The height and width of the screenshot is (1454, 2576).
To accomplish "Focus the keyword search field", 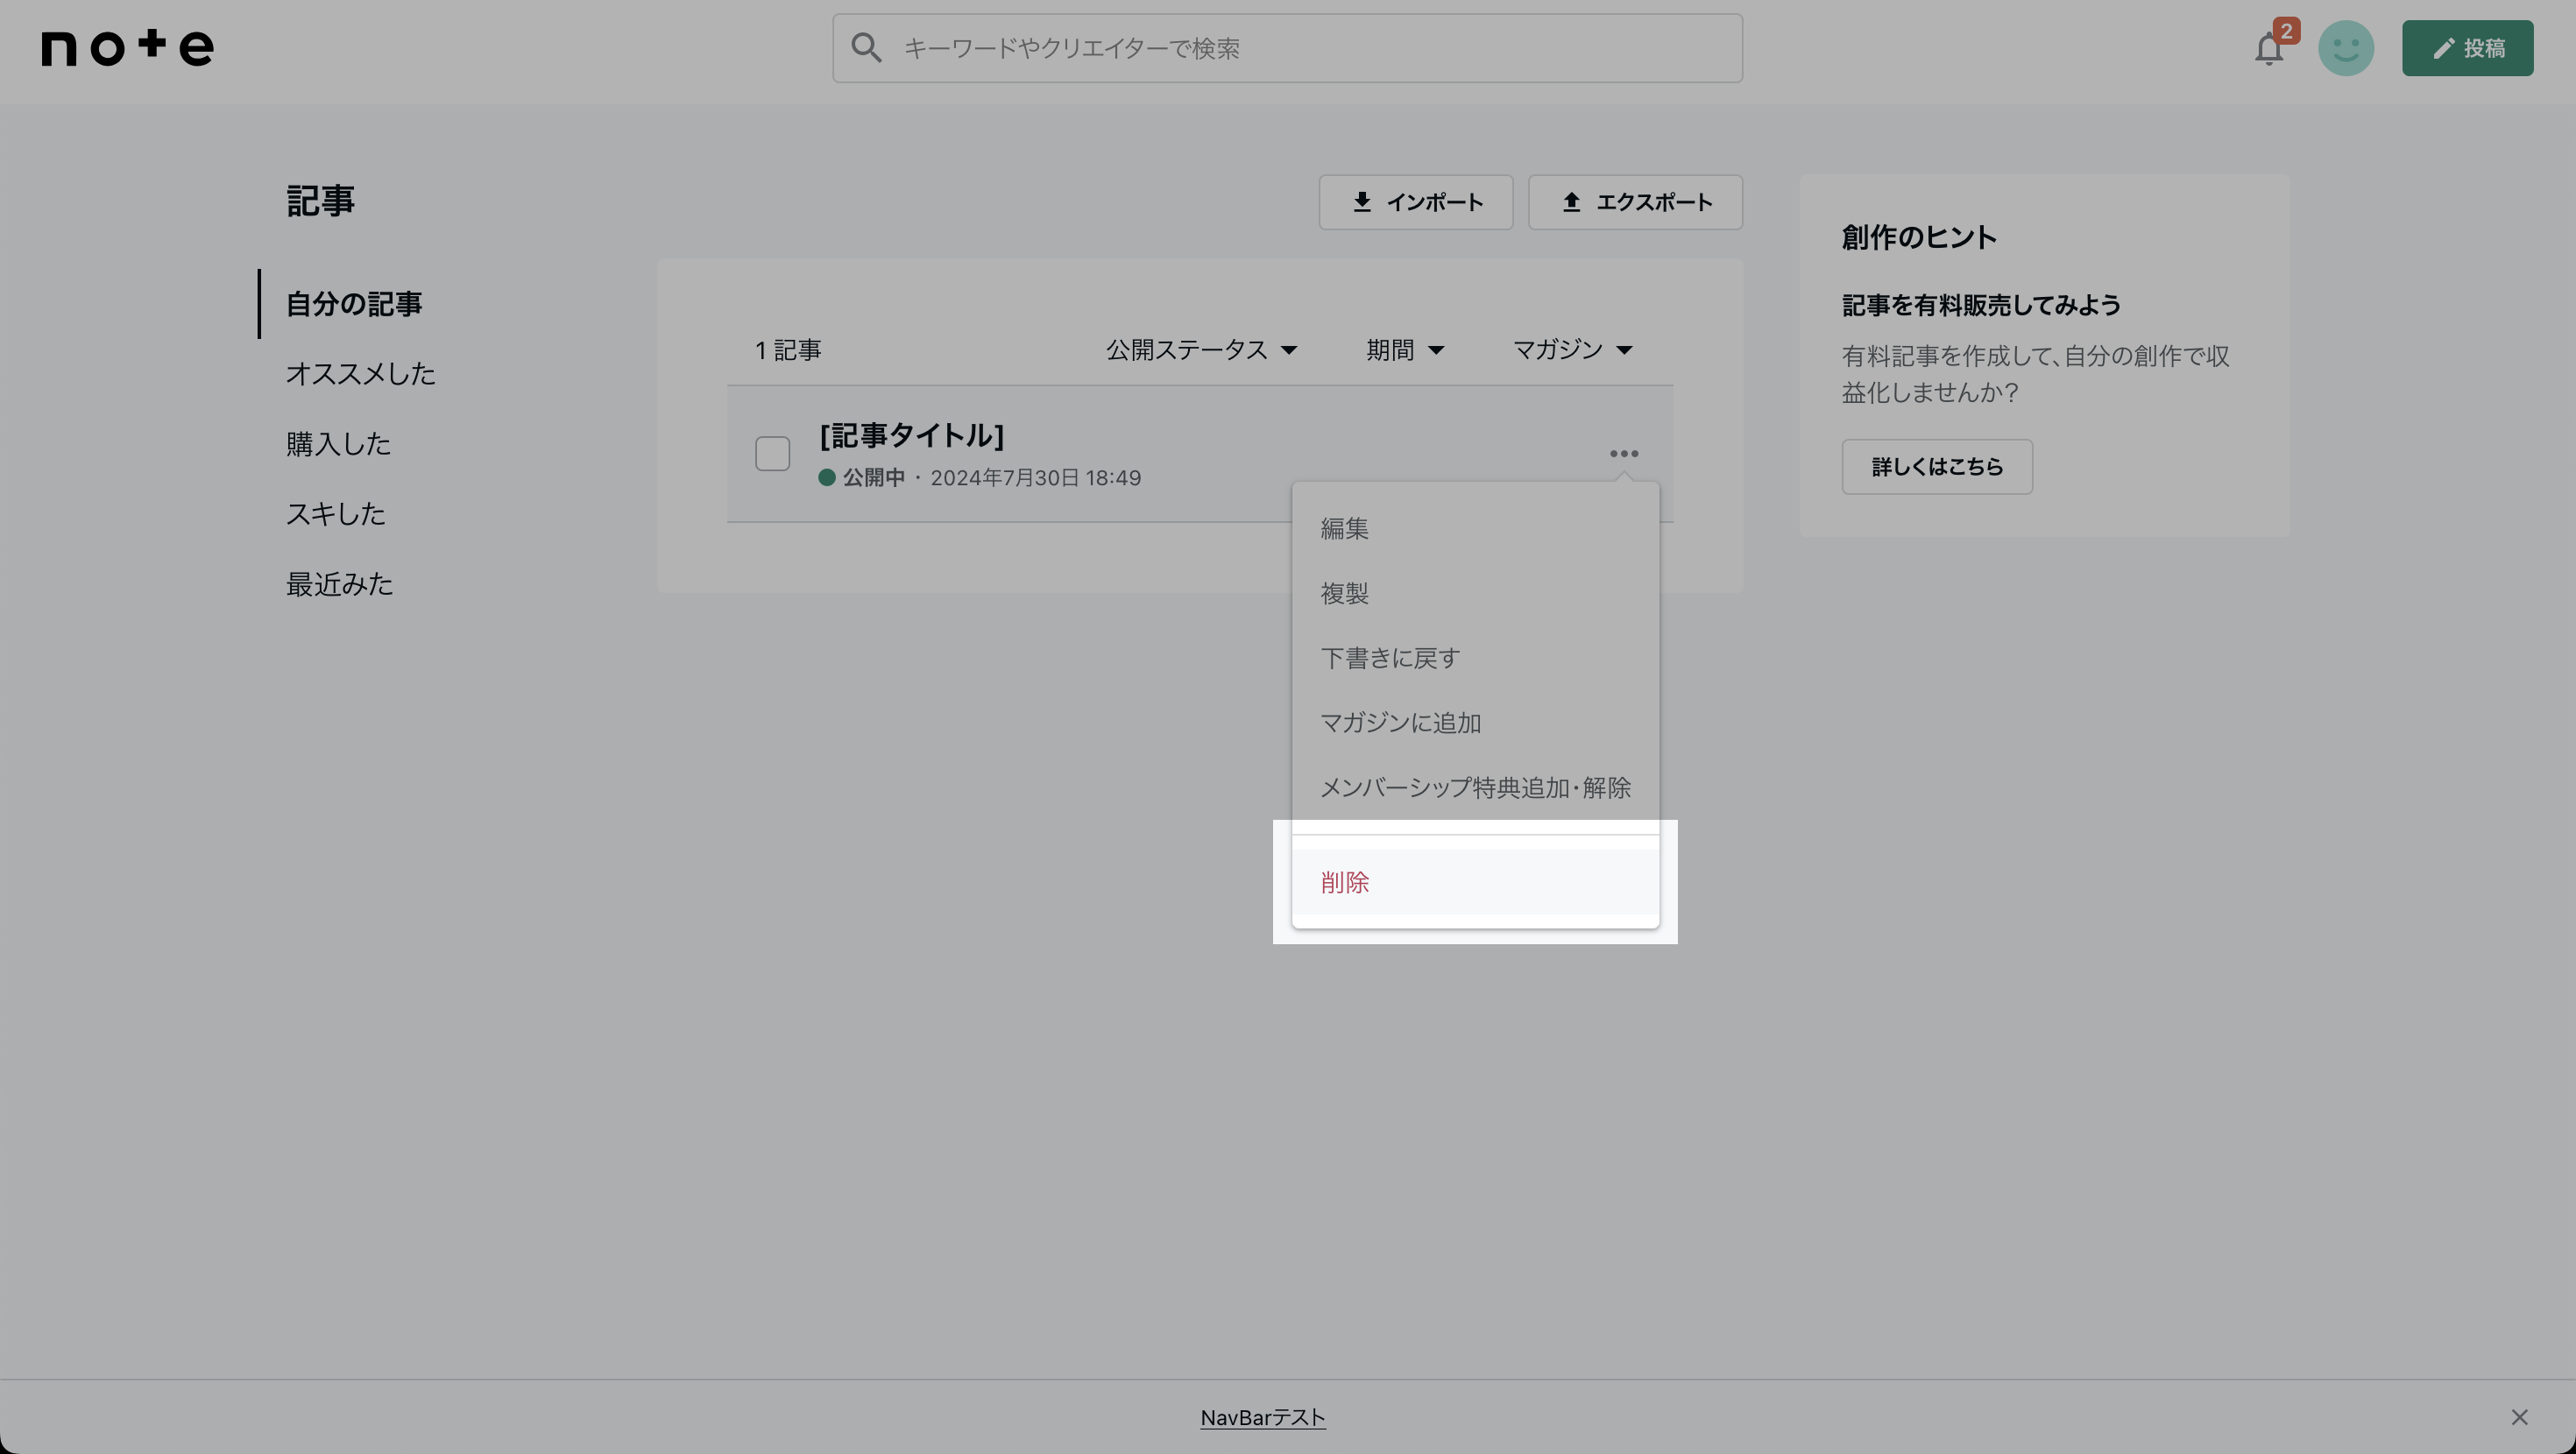I will 1287,48.
